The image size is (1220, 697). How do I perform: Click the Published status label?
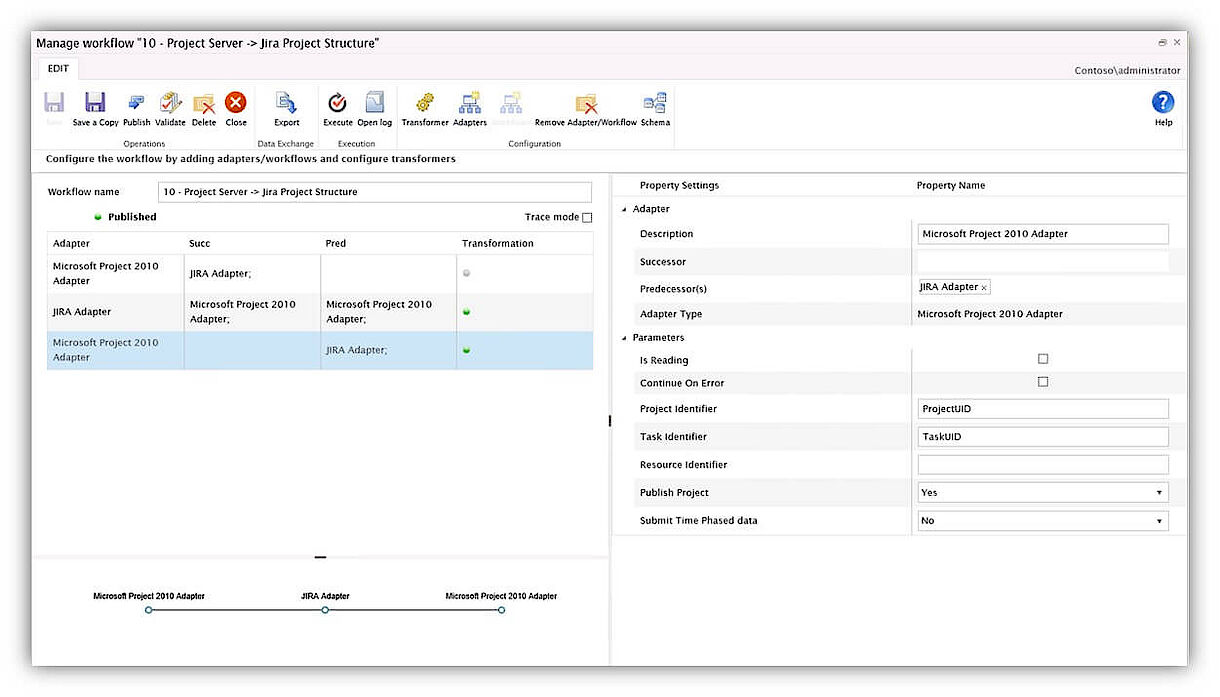click(x=132, y=217)
